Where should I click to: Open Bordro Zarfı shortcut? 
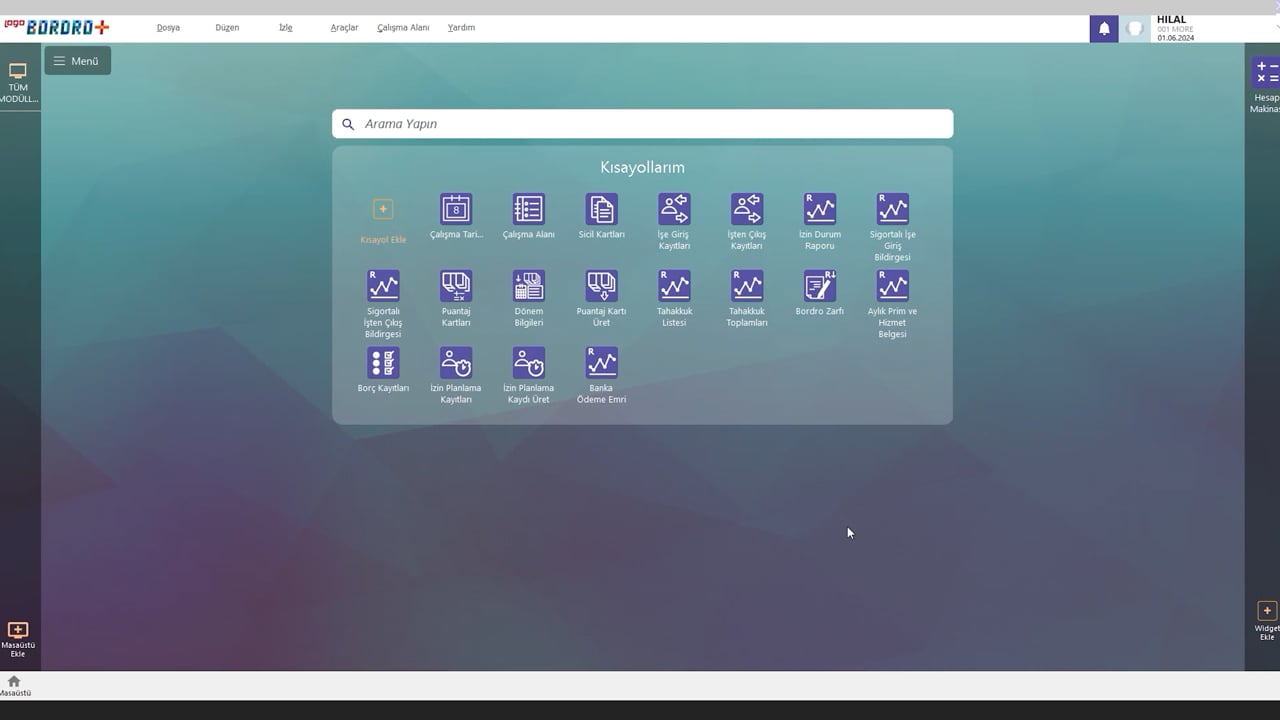pos(820,293)
